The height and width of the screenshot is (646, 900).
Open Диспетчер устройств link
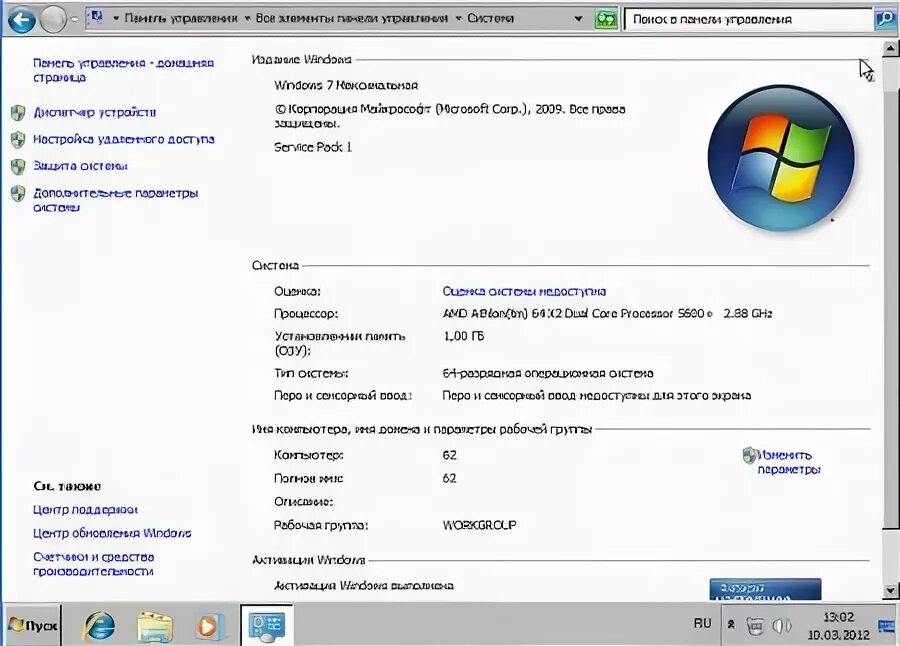(95, 113)
